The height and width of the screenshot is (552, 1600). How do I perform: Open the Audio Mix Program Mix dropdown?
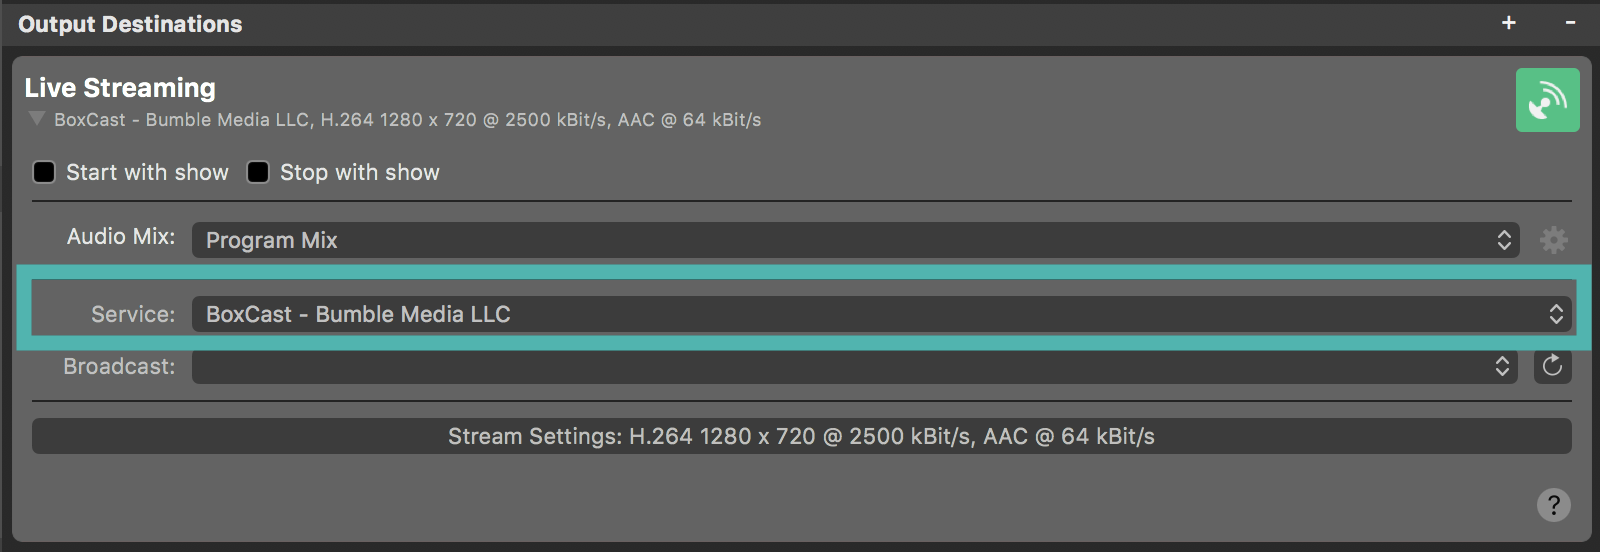coord(855,240)
